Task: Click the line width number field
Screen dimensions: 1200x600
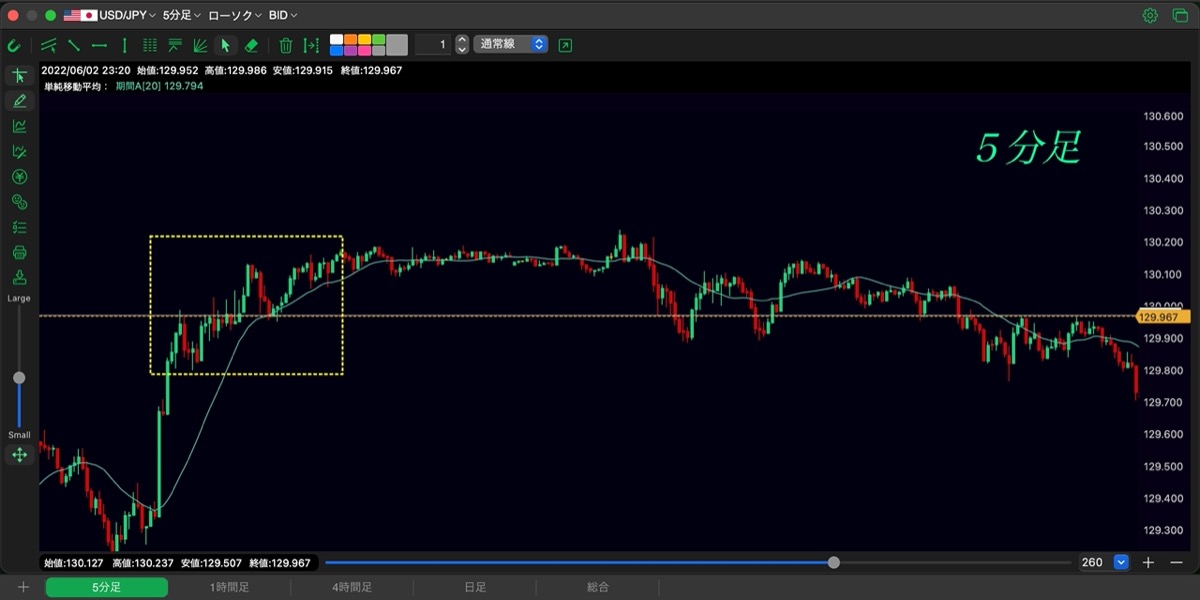Action: (433, 44)
